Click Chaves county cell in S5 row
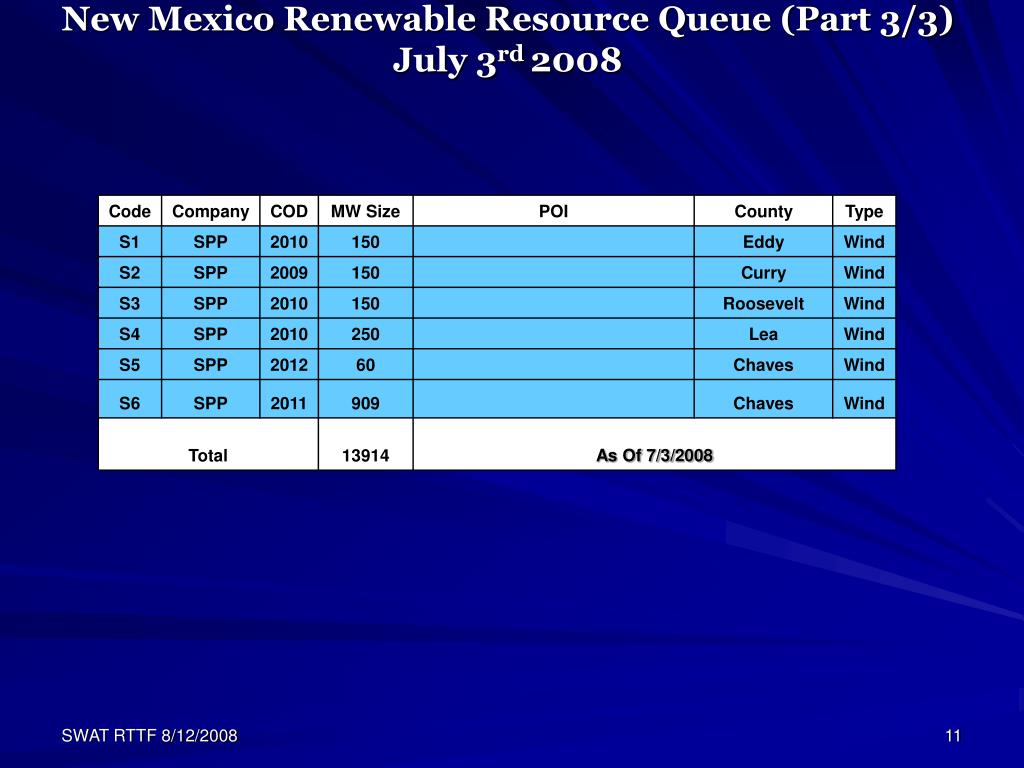The height and width of the screenshot is (768, 1024). tap(763, 364)
